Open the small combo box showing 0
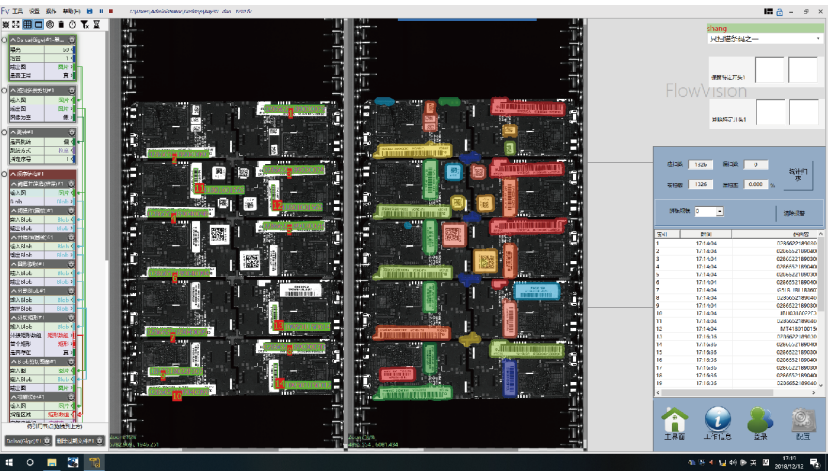Image resolution: width=830 pixels, height=476 pixels. pyautogui.click(x=709, y=211)
